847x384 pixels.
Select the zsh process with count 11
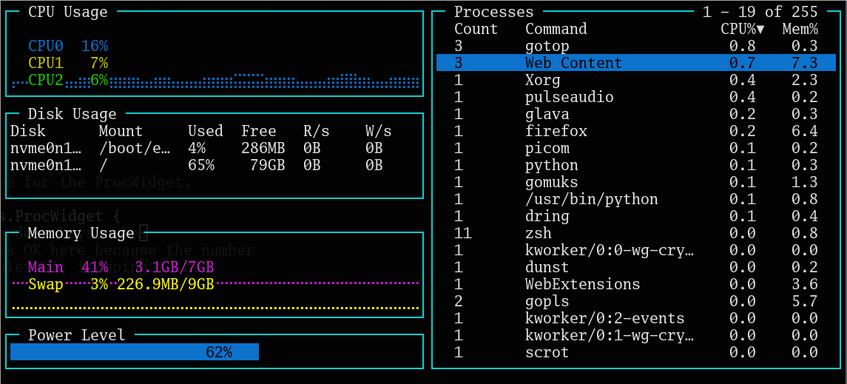click(636, 233)
